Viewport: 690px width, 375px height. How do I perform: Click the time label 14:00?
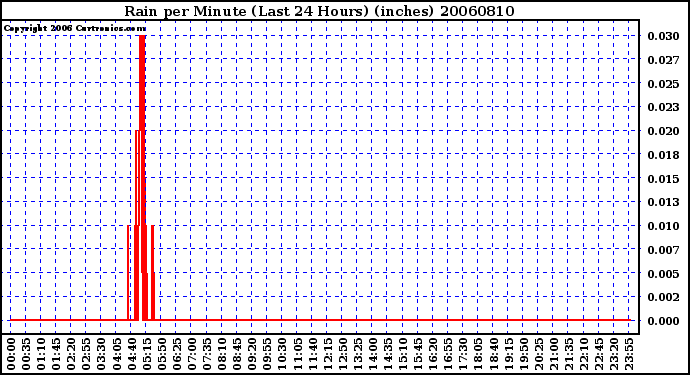pyautogui.click(x=372, y=354)
